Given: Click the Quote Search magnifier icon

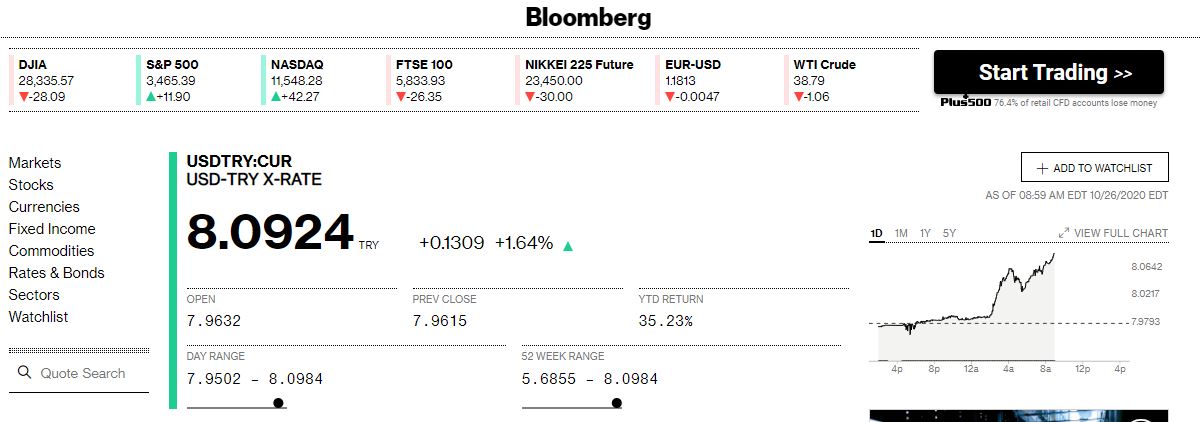Looking at the screenshot, I should click(x=25, y=373).
